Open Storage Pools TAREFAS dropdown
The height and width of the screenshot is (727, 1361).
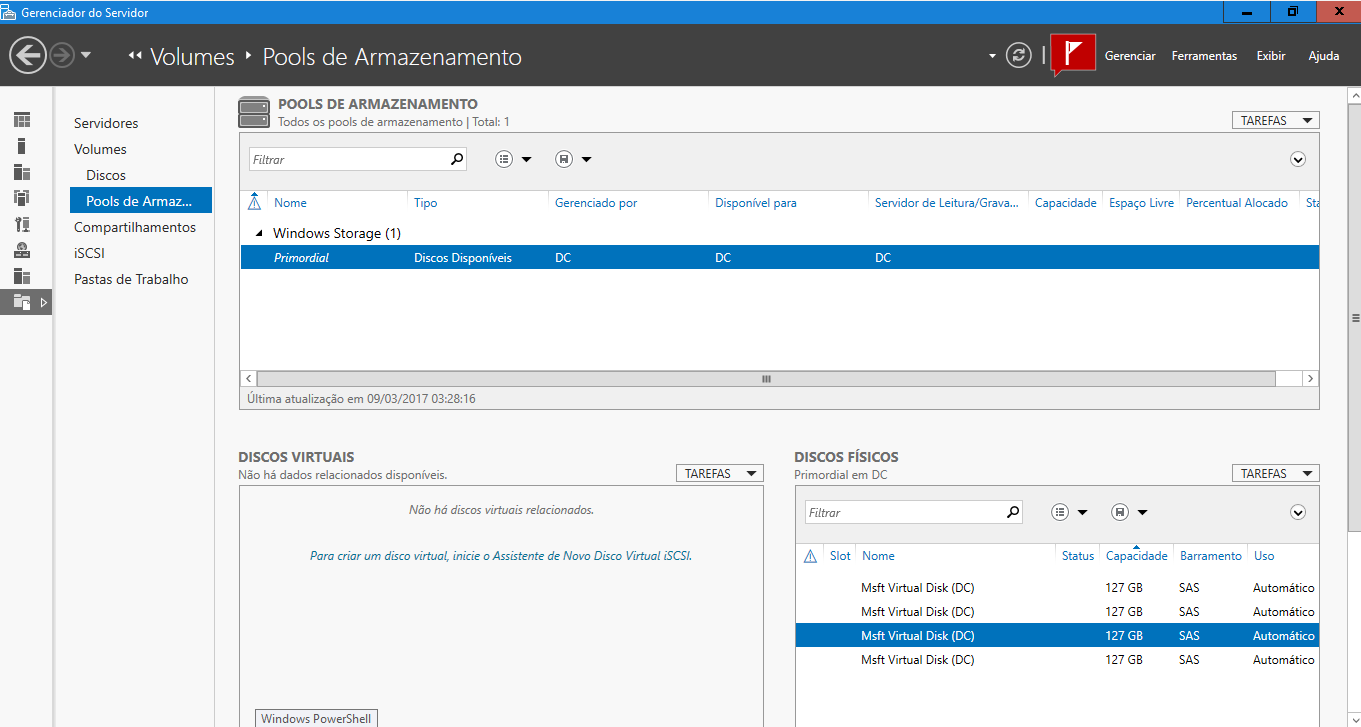coord(1275,120)
